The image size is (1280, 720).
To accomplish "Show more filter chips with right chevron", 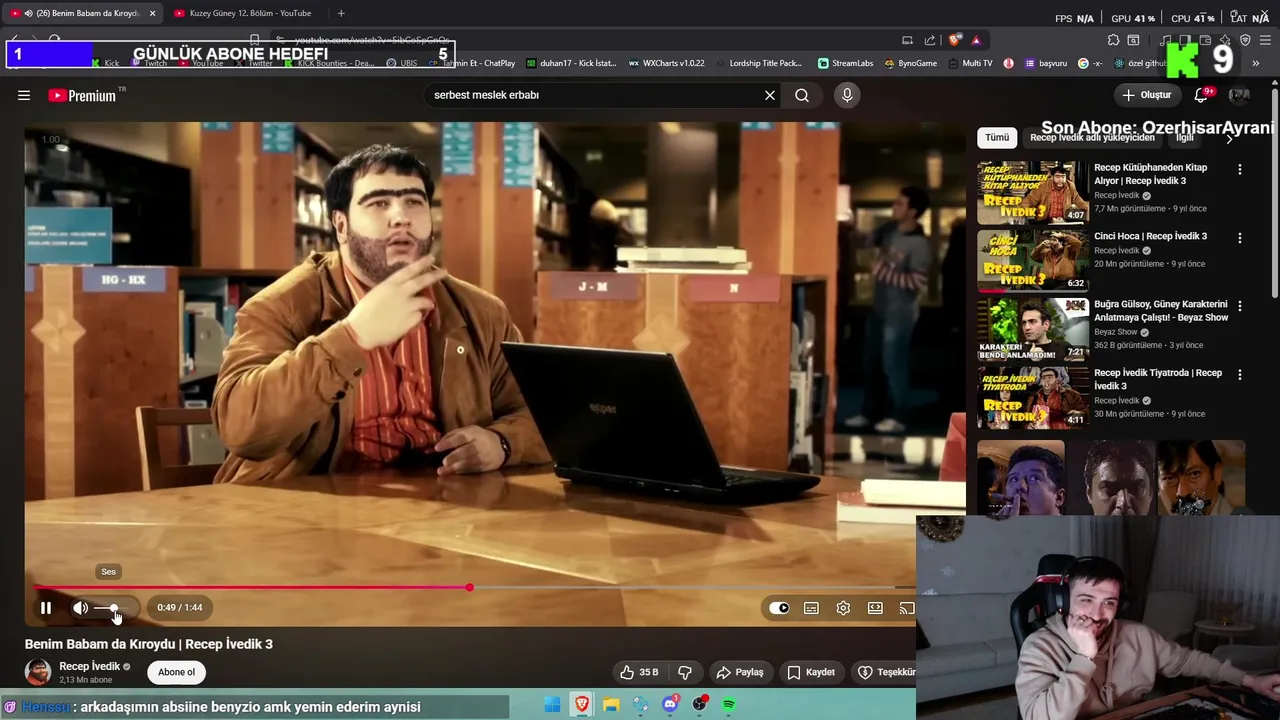I will 1229,138.
